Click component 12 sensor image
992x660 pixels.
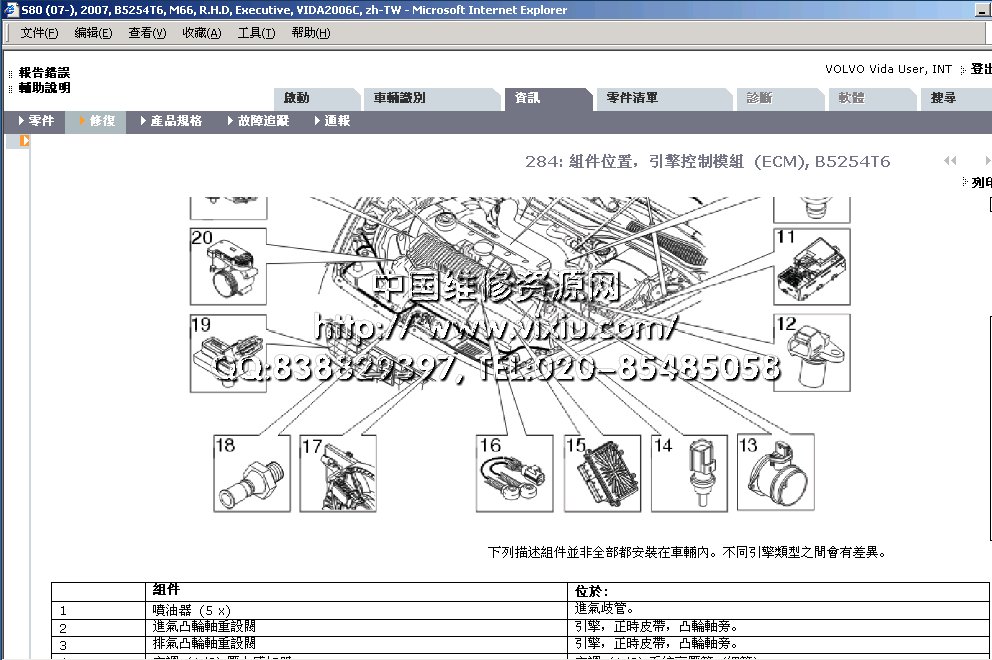(x=811, y=353)
